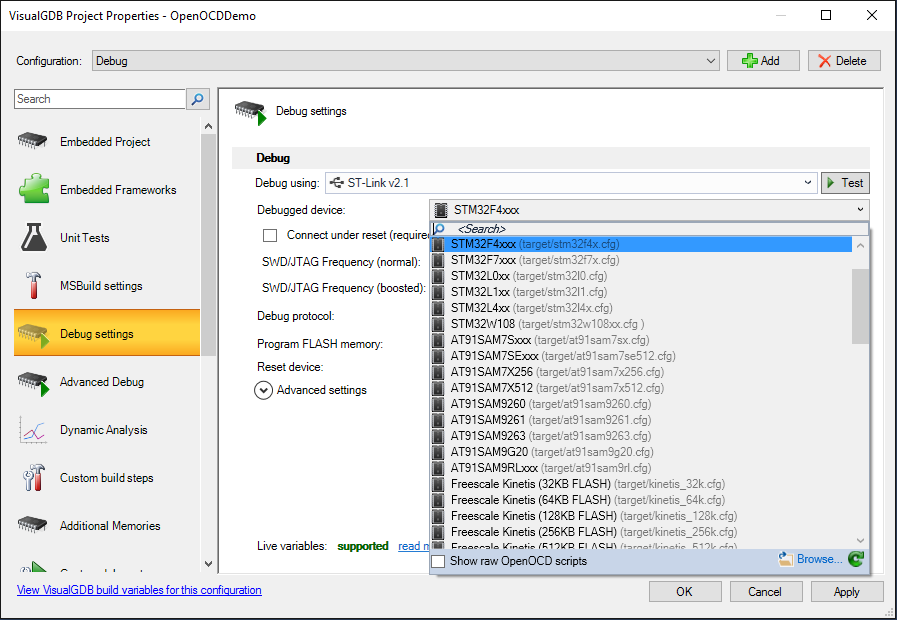Click the magnifier icon in device search

tap(439, 229)
